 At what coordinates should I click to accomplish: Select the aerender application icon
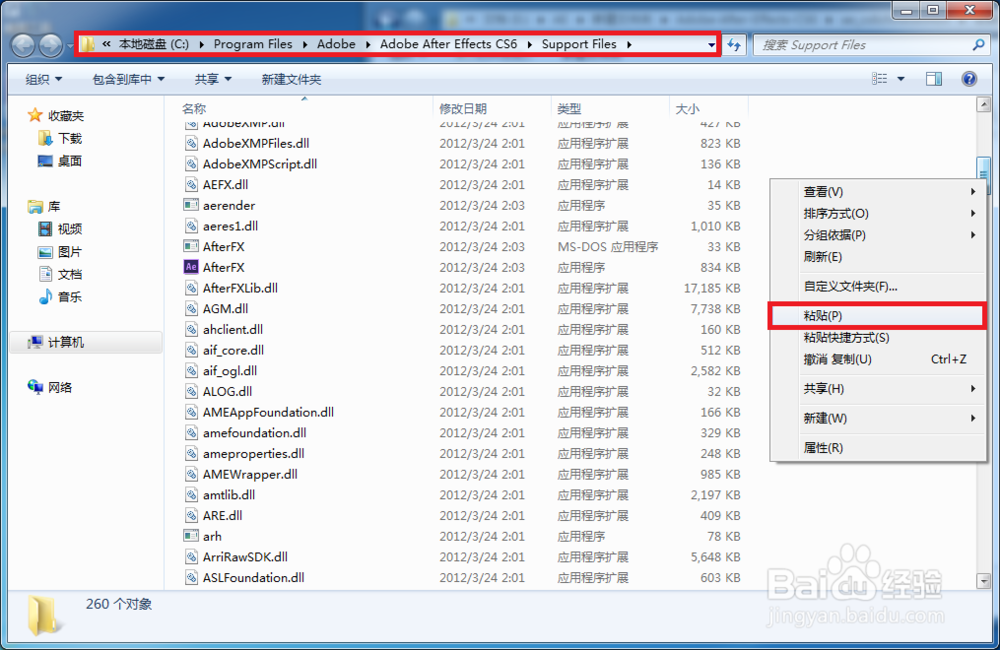pyautogui.click(x=191, y=205)
